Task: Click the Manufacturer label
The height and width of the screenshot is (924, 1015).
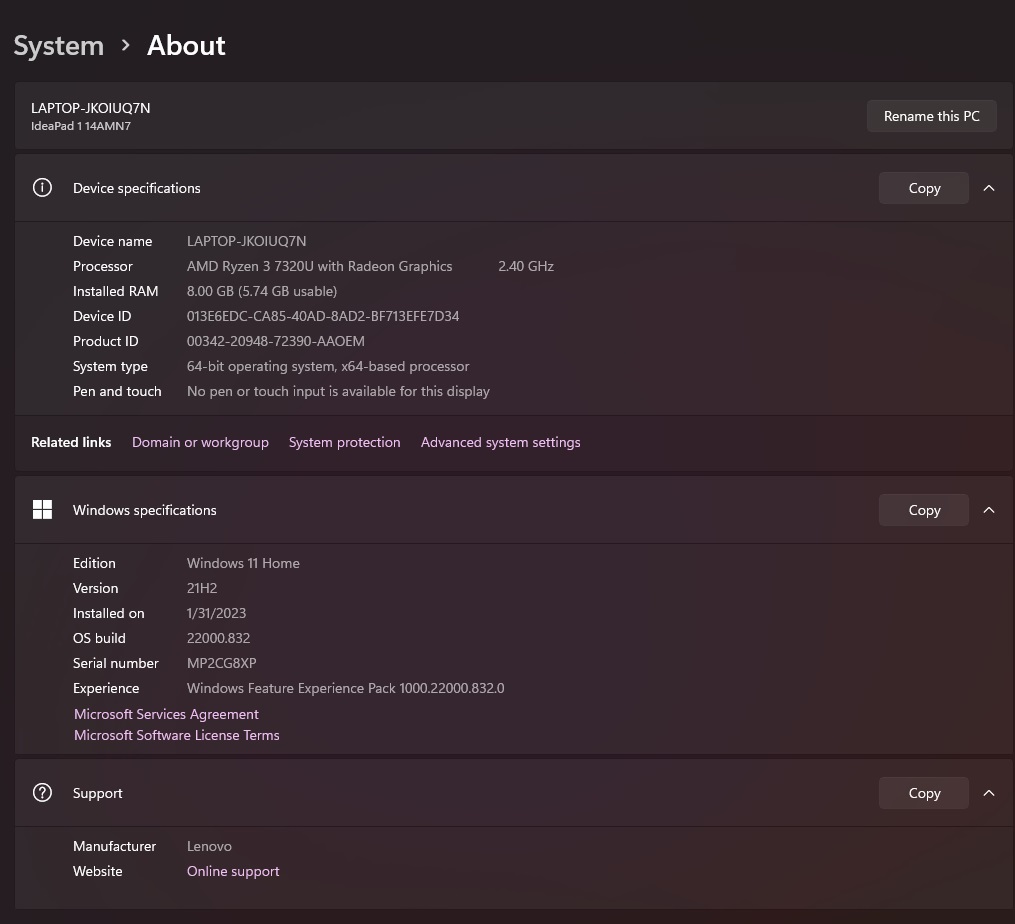Action: click(x=114, y=846)
